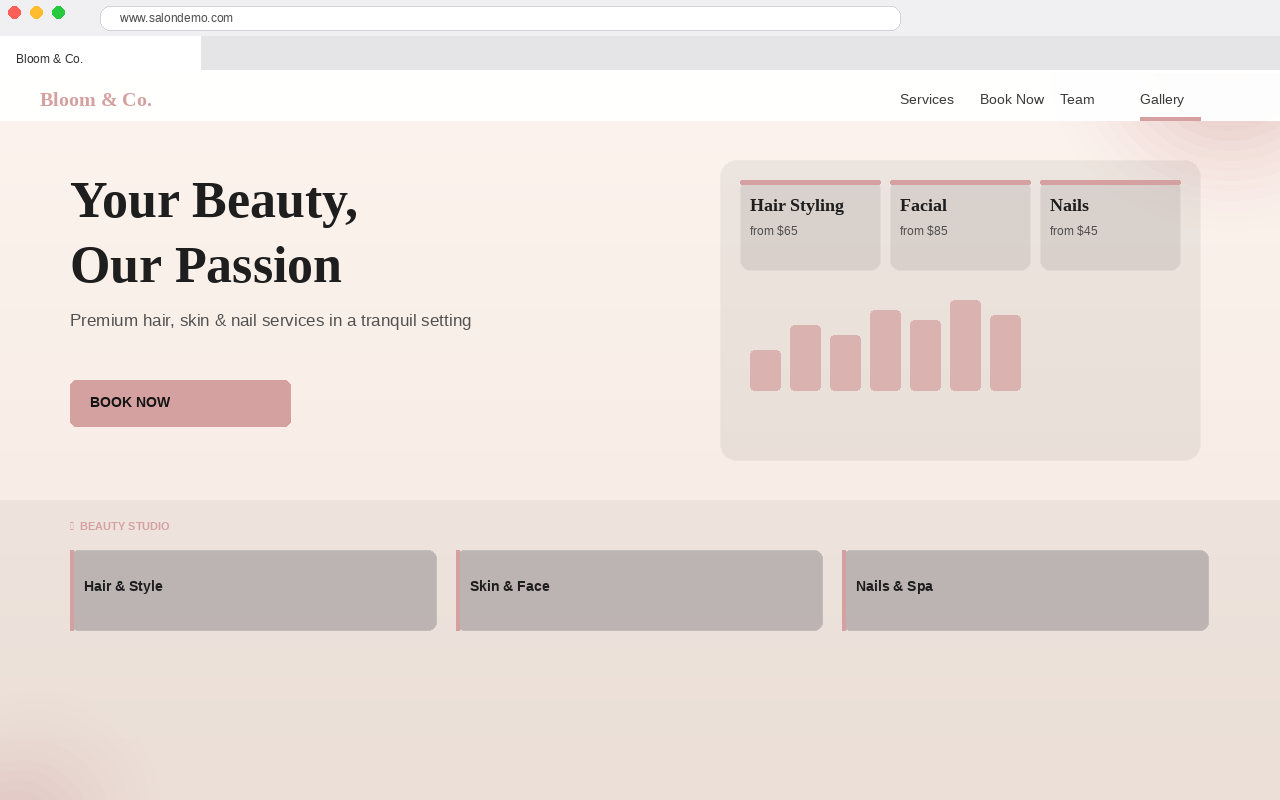Open the Hair Styling service card

(810, 225)
